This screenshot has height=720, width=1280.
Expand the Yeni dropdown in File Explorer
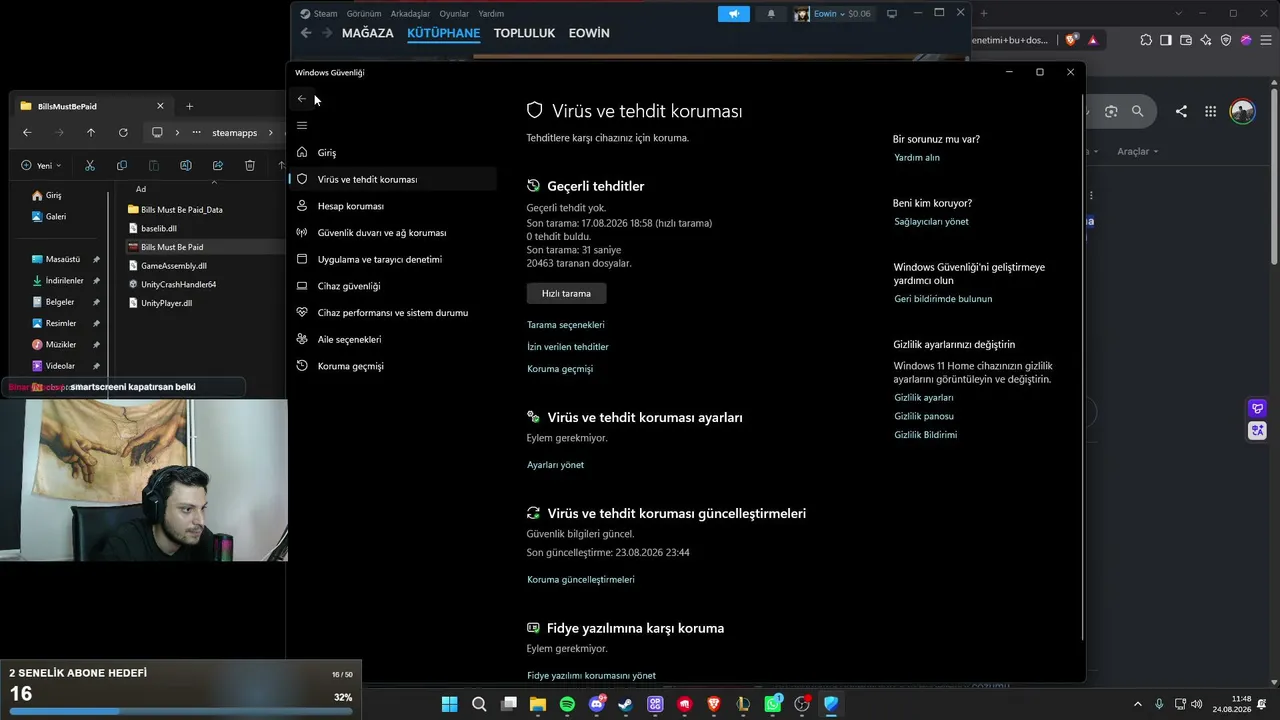42,165
